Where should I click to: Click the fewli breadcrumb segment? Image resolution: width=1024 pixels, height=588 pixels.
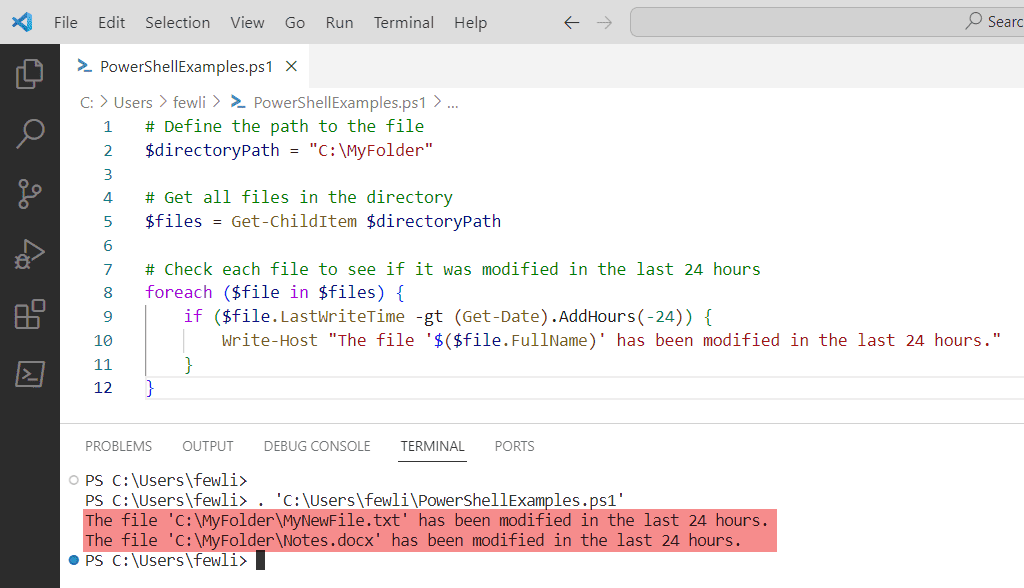coord(189,103)
